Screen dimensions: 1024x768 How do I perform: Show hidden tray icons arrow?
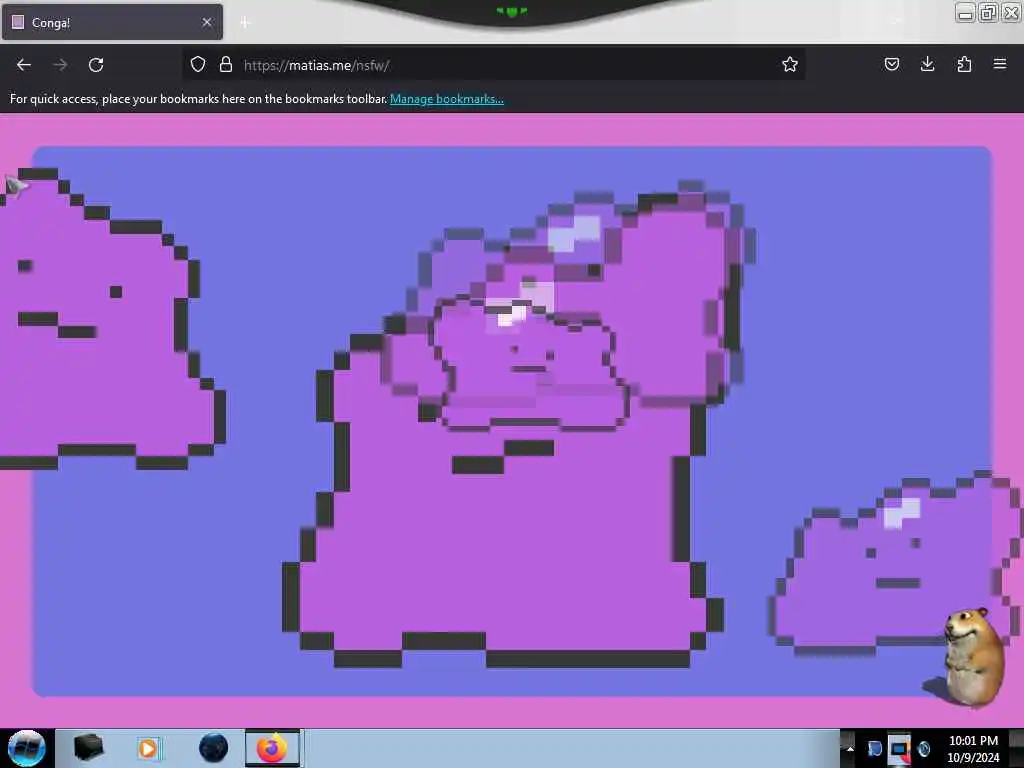point(850,748)
